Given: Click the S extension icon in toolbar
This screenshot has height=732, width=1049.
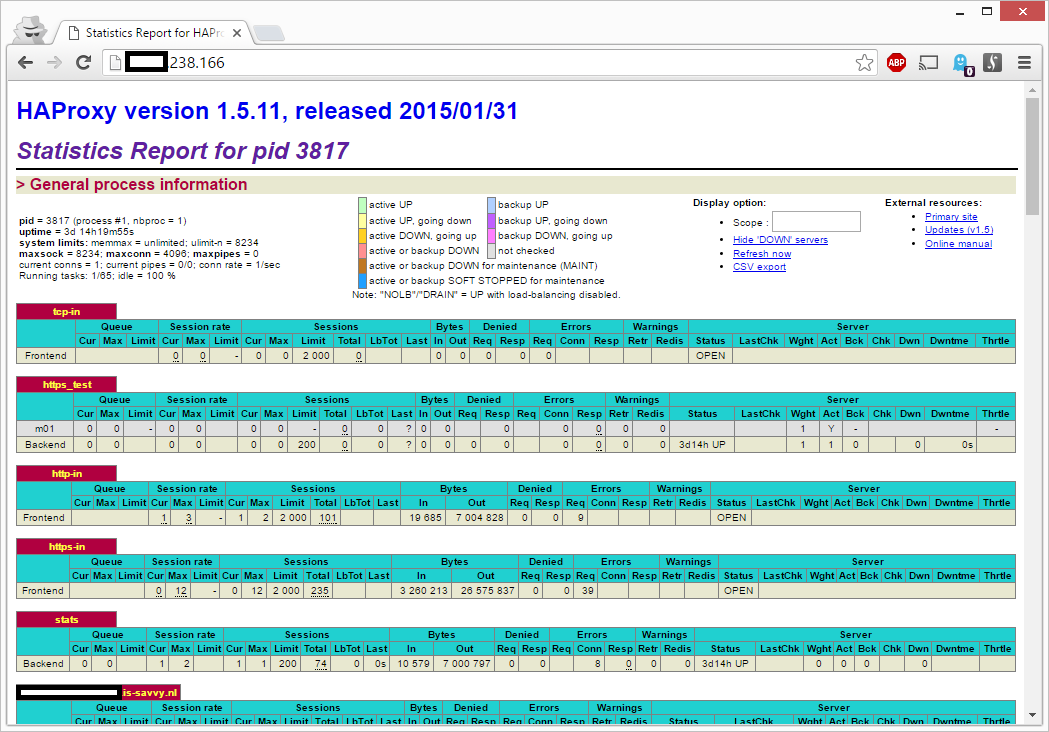Looking at the screenshot, I should click(993, 63).
